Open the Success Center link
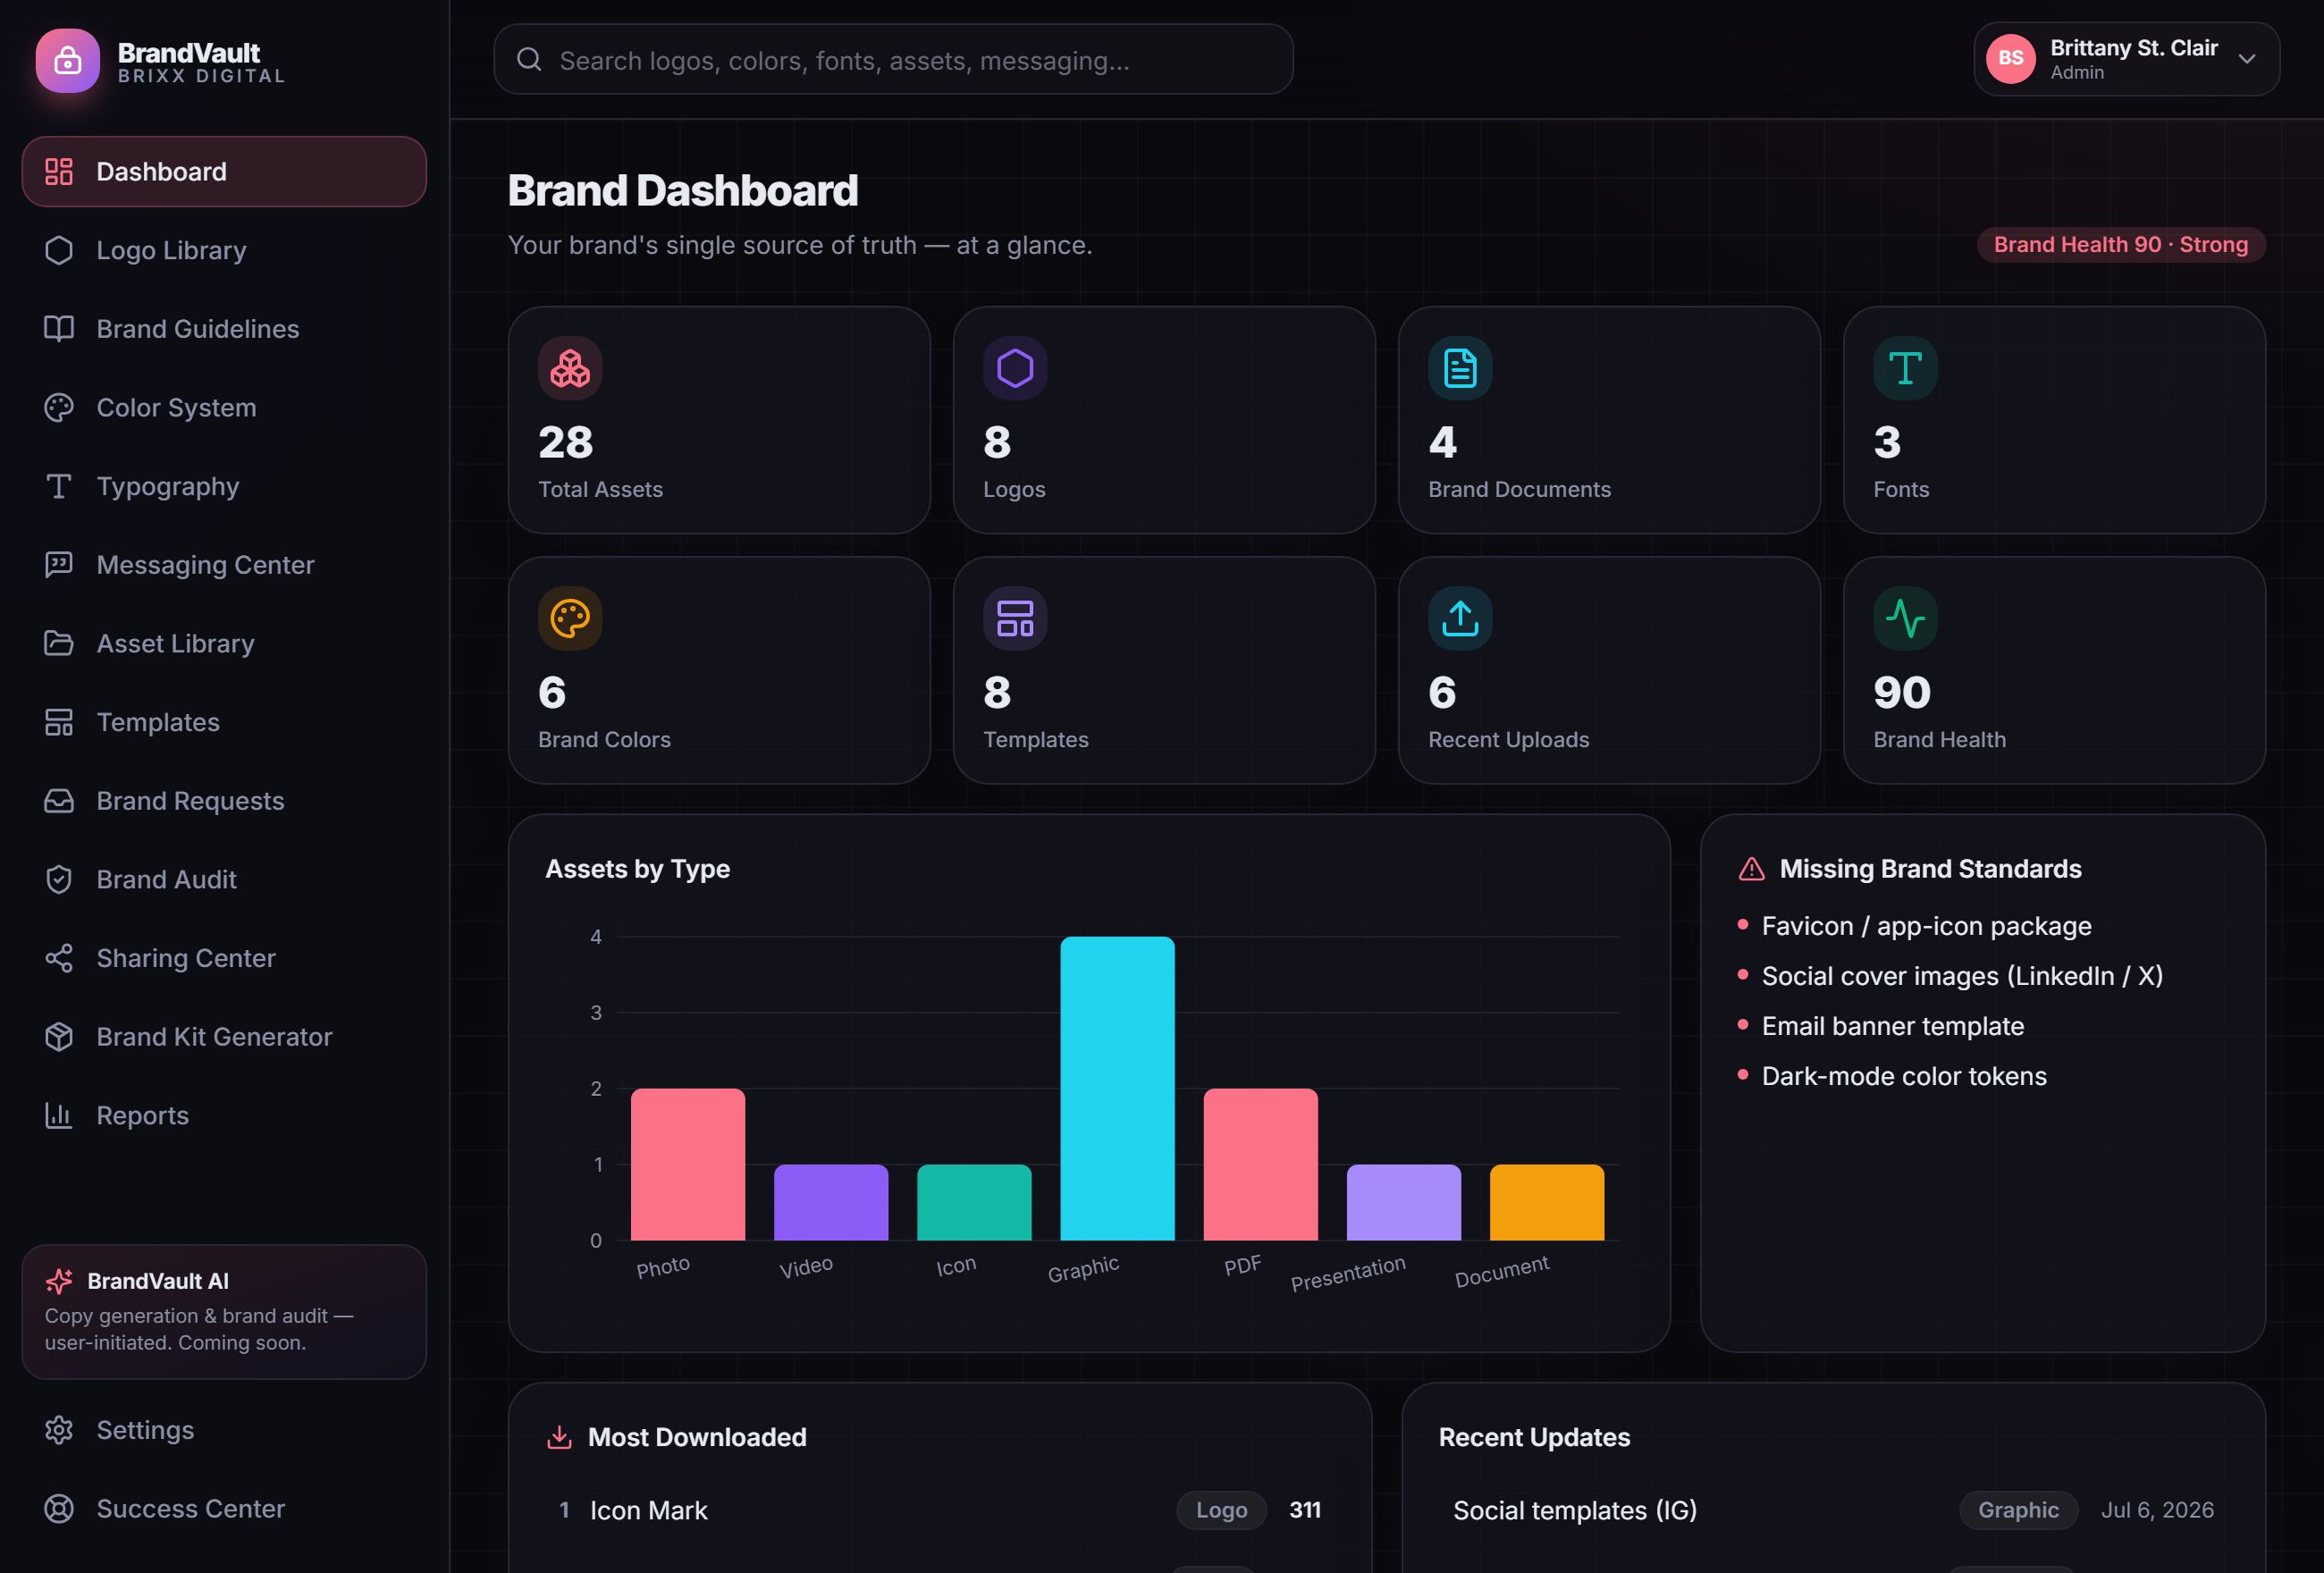 point(224,1509)
